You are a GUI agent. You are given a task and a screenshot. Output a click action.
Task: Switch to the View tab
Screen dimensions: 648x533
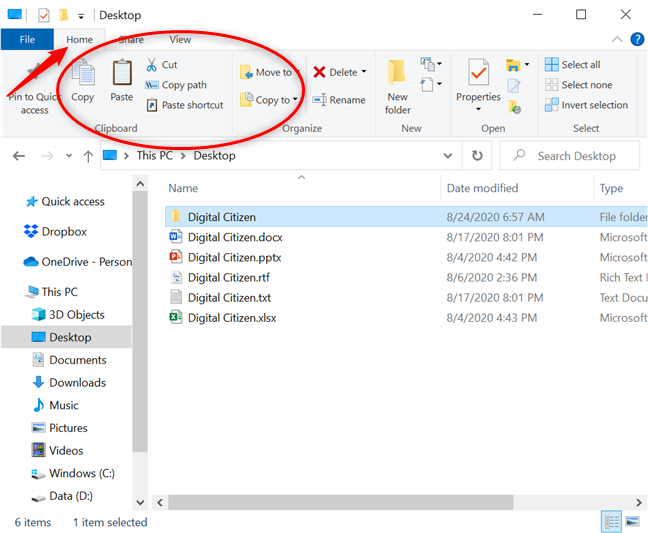[180, 40]
